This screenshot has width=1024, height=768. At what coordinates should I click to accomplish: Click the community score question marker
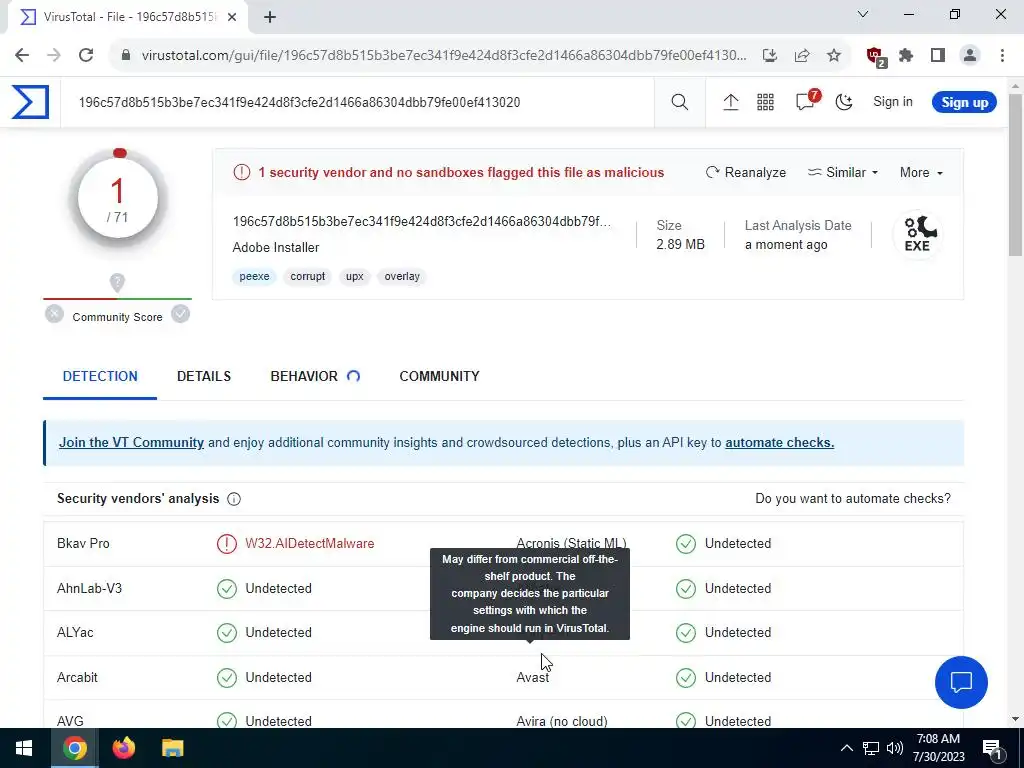pos(117,282)
